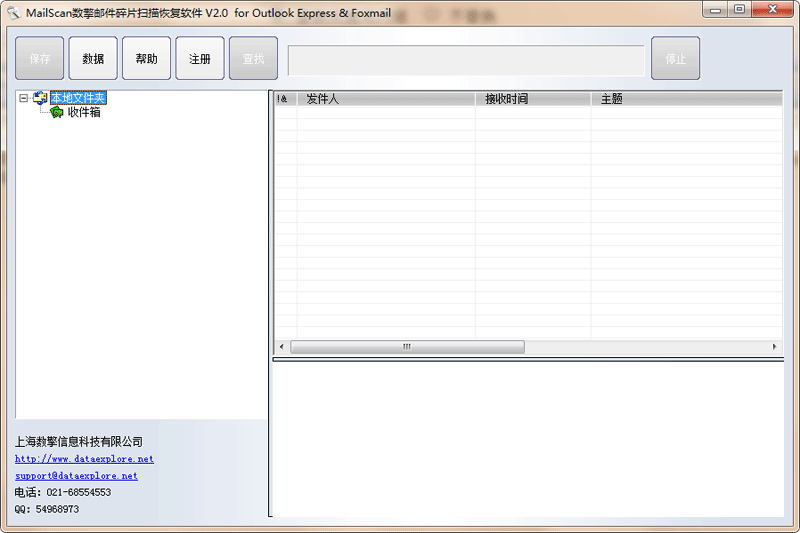Open the 数据 (Data) button

(93, 58)
